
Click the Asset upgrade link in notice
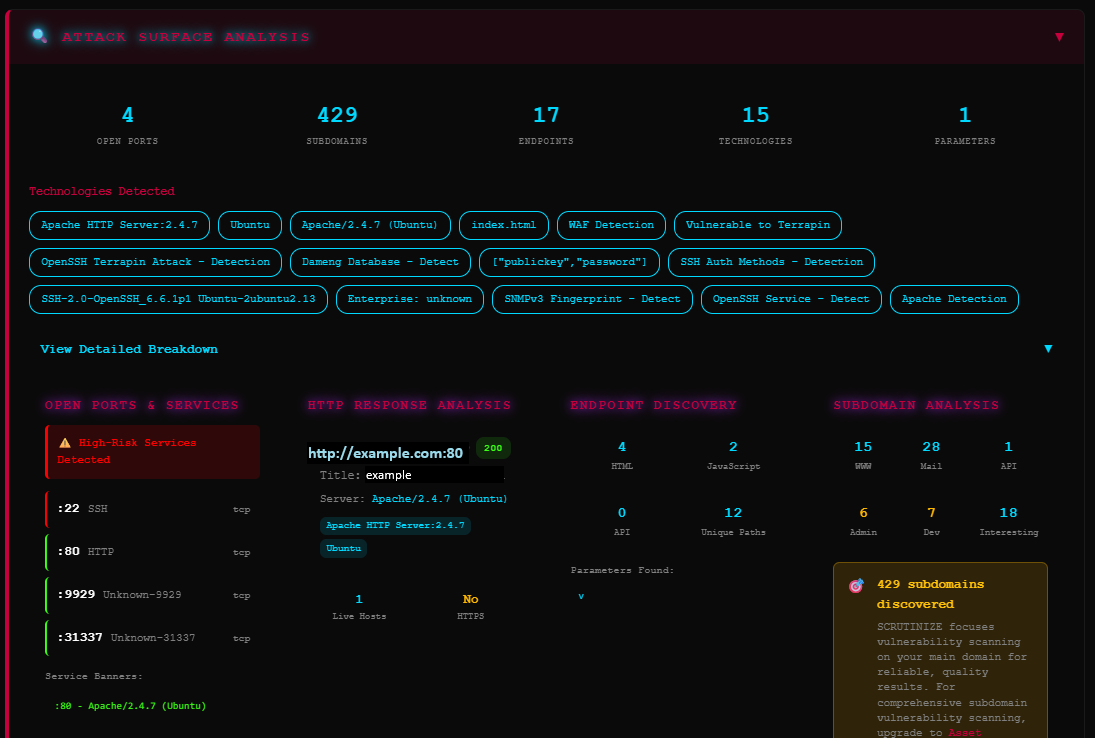click(x=963, y=733)
